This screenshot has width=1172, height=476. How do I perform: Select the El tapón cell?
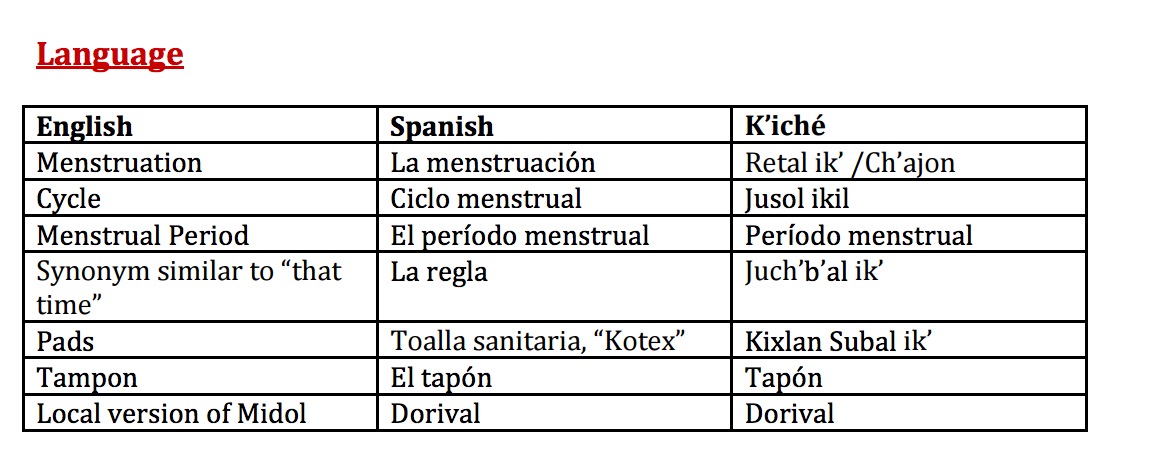pos(554,377)
